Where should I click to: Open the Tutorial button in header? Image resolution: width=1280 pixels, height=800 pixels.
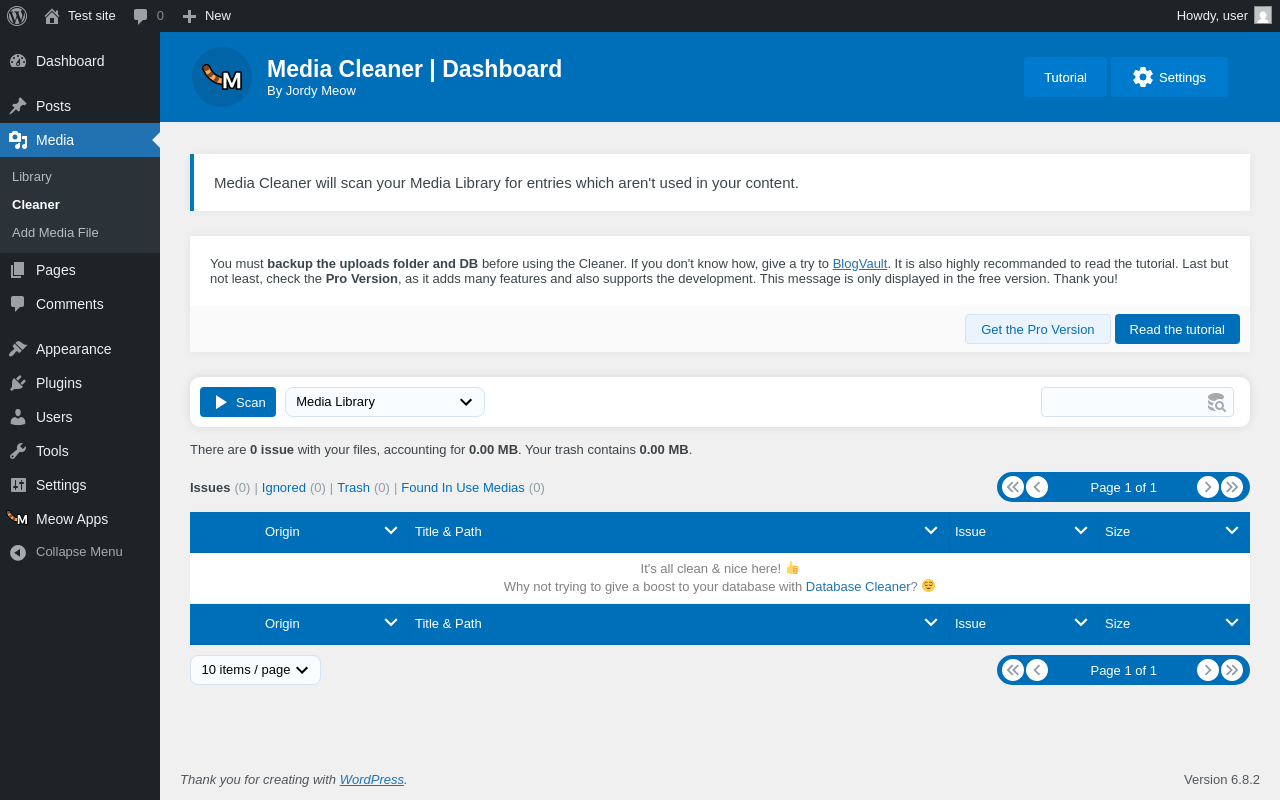(x=1065, y=77)
